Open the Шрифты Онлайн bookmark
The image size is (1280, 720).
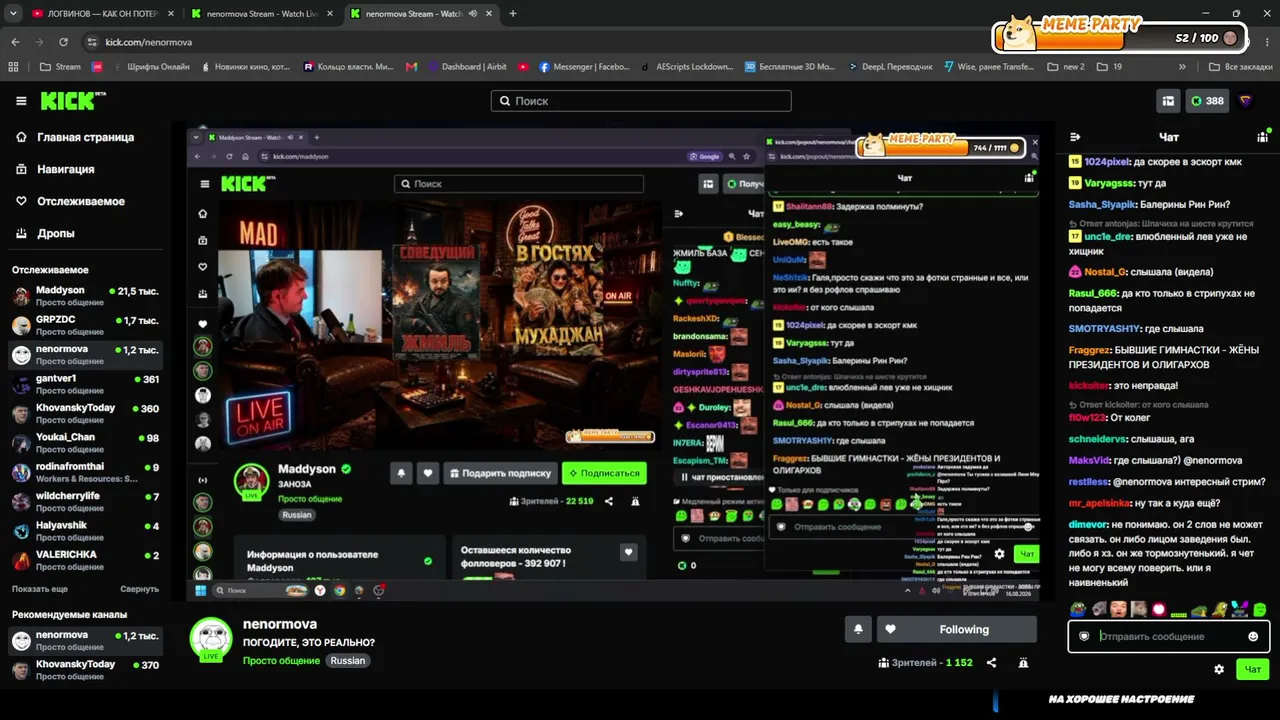tap(150, 67)
